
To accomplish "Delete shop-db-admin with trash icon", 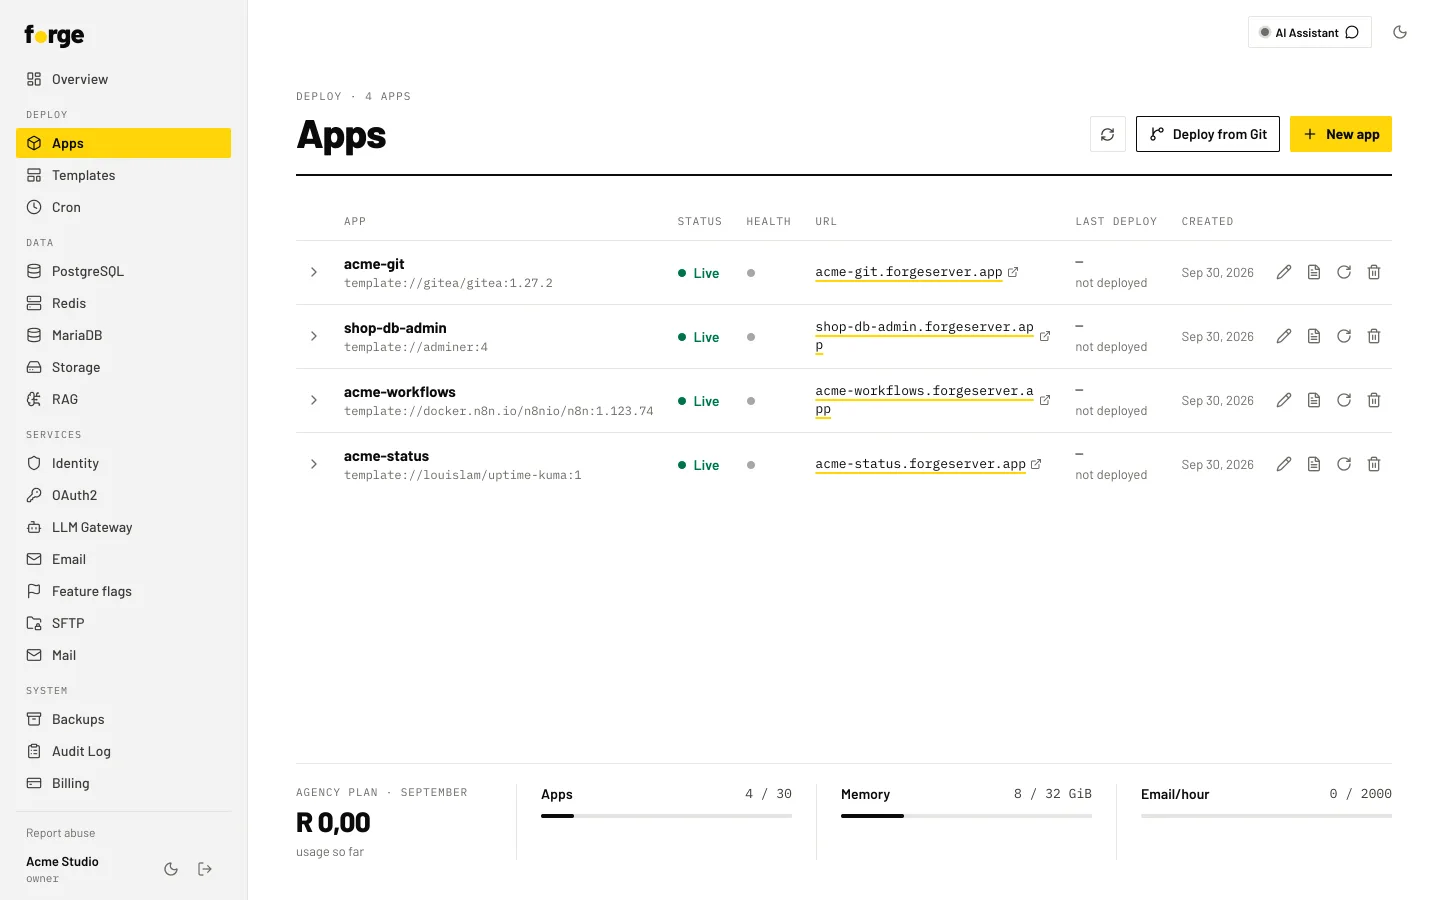I will click(x=1374, y=336).
